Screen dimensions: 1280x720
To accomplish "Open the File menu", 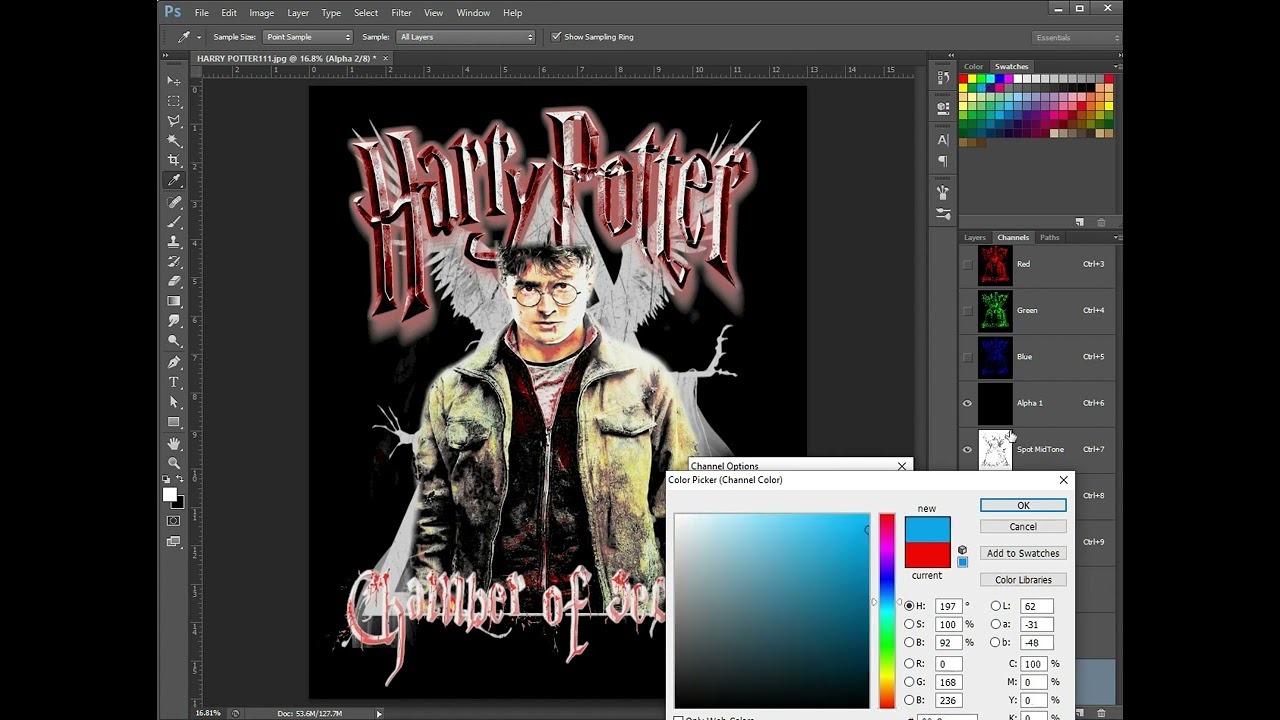I will tap(201, 13).
